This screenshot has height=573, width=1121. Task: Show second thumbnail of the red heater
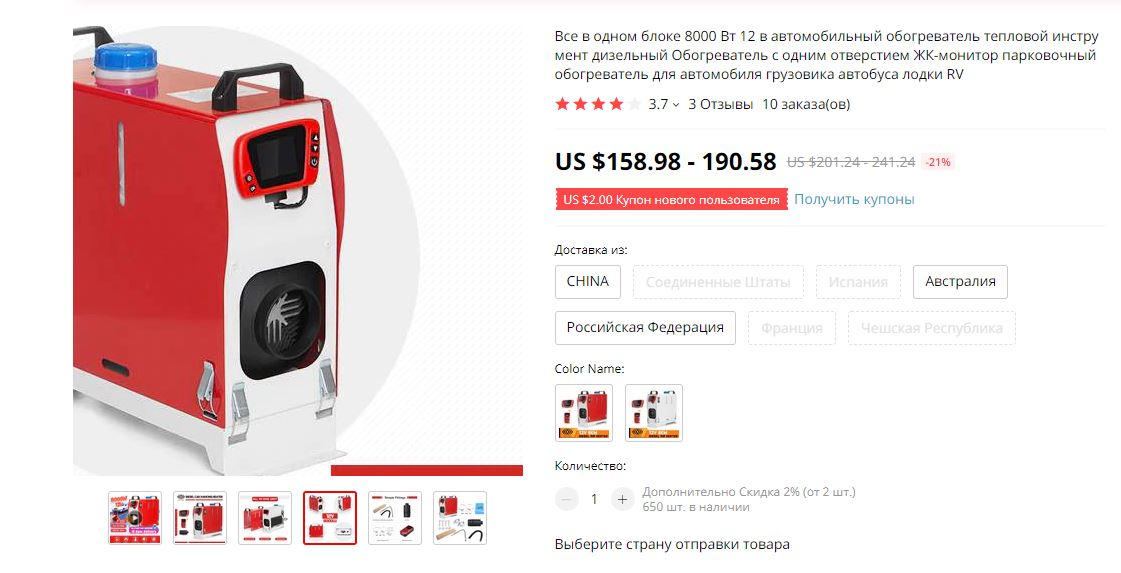coord(200,518)
